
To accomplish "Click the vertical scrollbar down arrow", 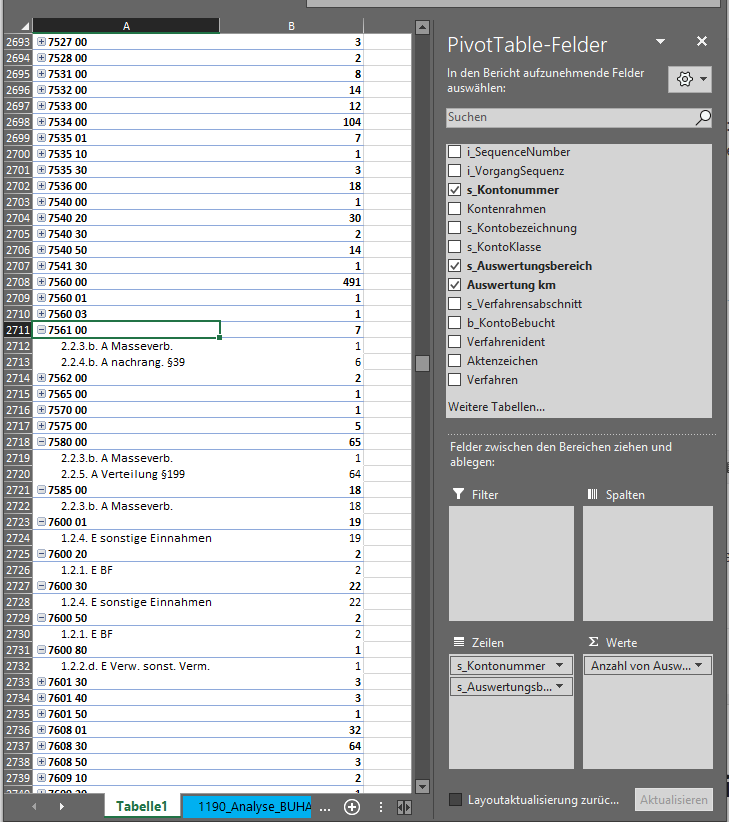I will tap(422, 786).
